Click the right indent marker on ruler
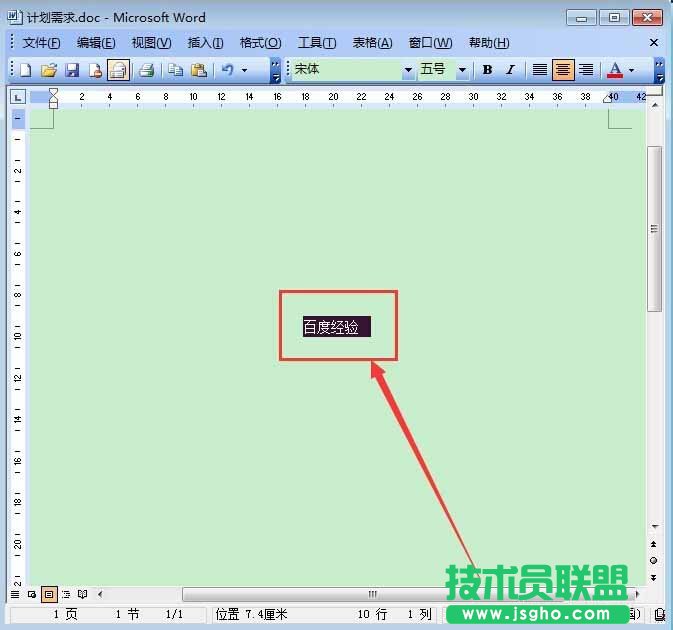673x630 pixels. pos(607,99)
